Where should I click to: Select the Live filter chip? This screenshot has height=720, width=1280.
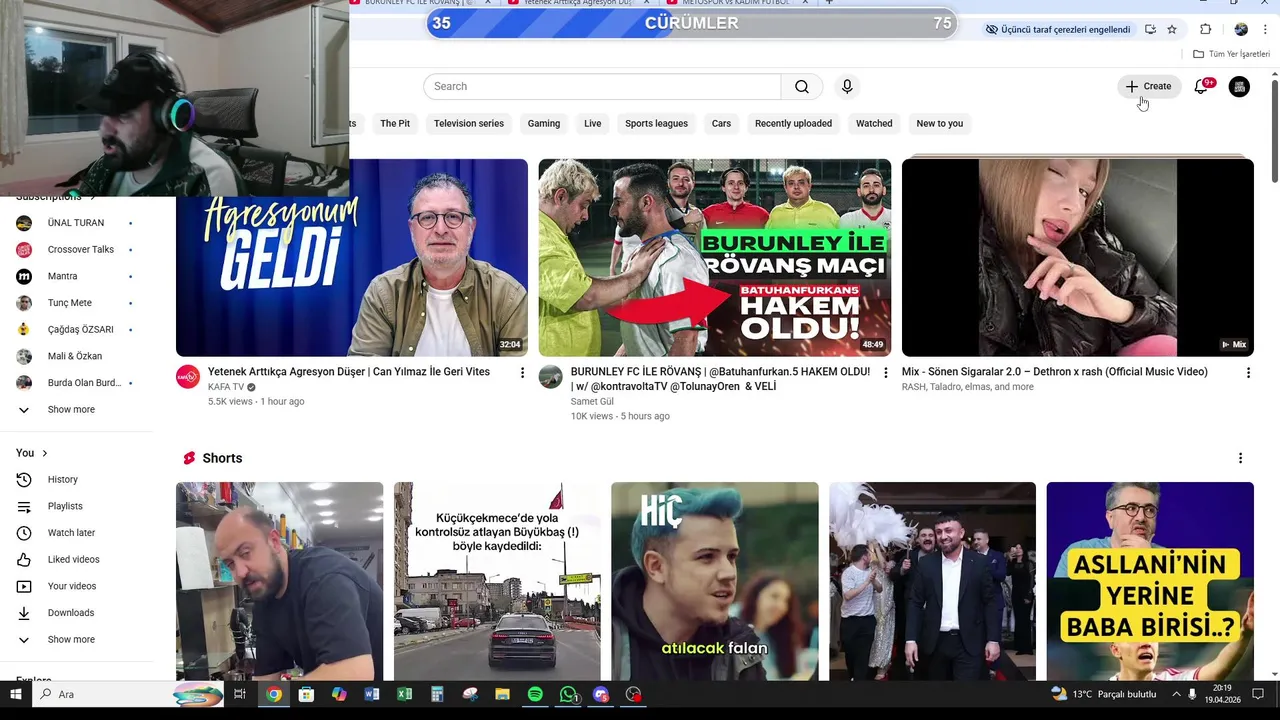(x=593, y=124)
